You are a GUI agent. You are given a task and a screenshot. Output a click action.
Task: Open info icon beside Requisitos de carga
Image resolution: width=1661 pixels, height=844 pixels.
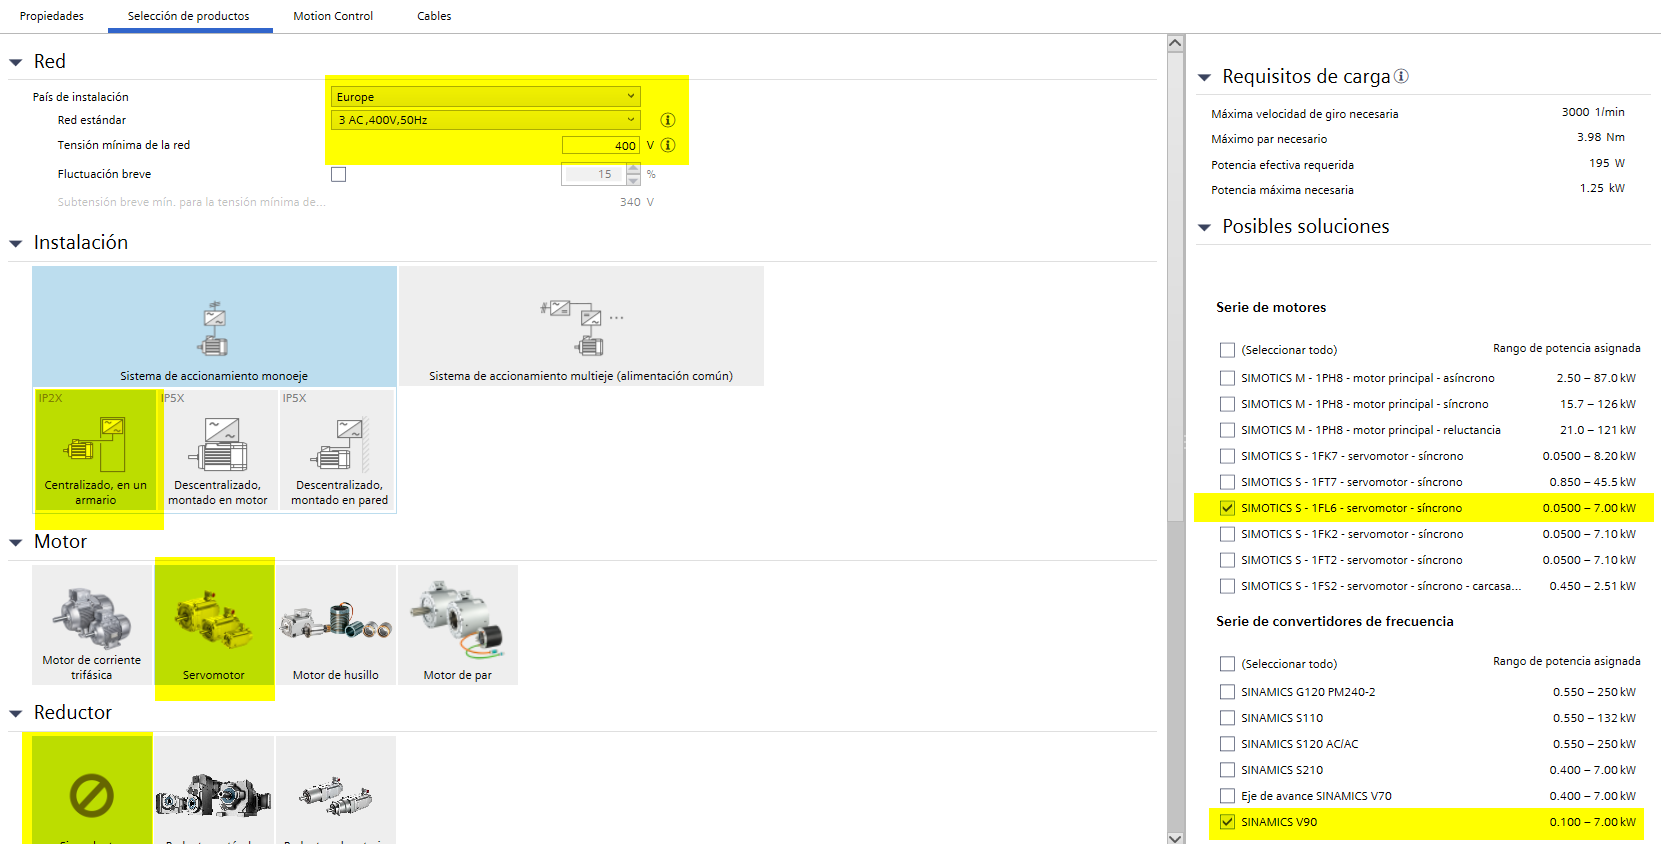pos(1401,76)
